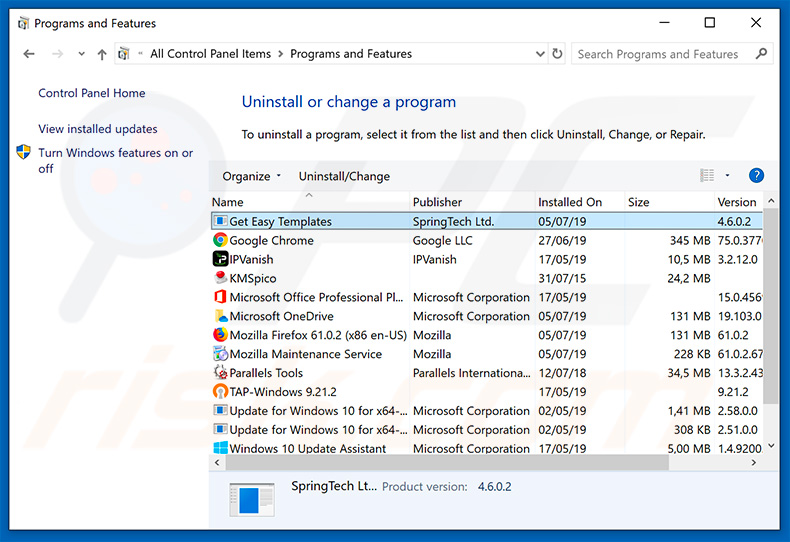The width and height of the screenshot is (790, 542).
Task: Open Control Panel Home link
Action: tap(92, 93)
